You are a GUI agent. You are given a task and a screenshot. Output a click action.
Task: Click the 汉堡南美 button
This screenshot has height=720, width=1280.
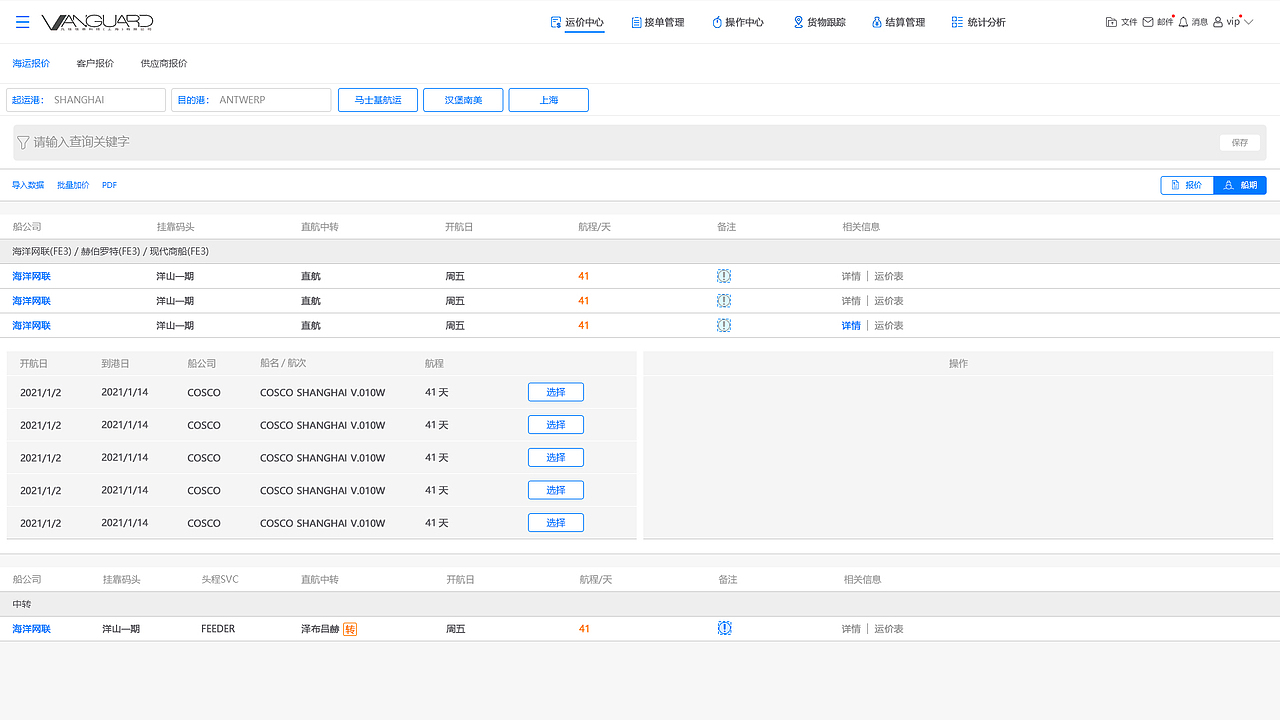463,100
